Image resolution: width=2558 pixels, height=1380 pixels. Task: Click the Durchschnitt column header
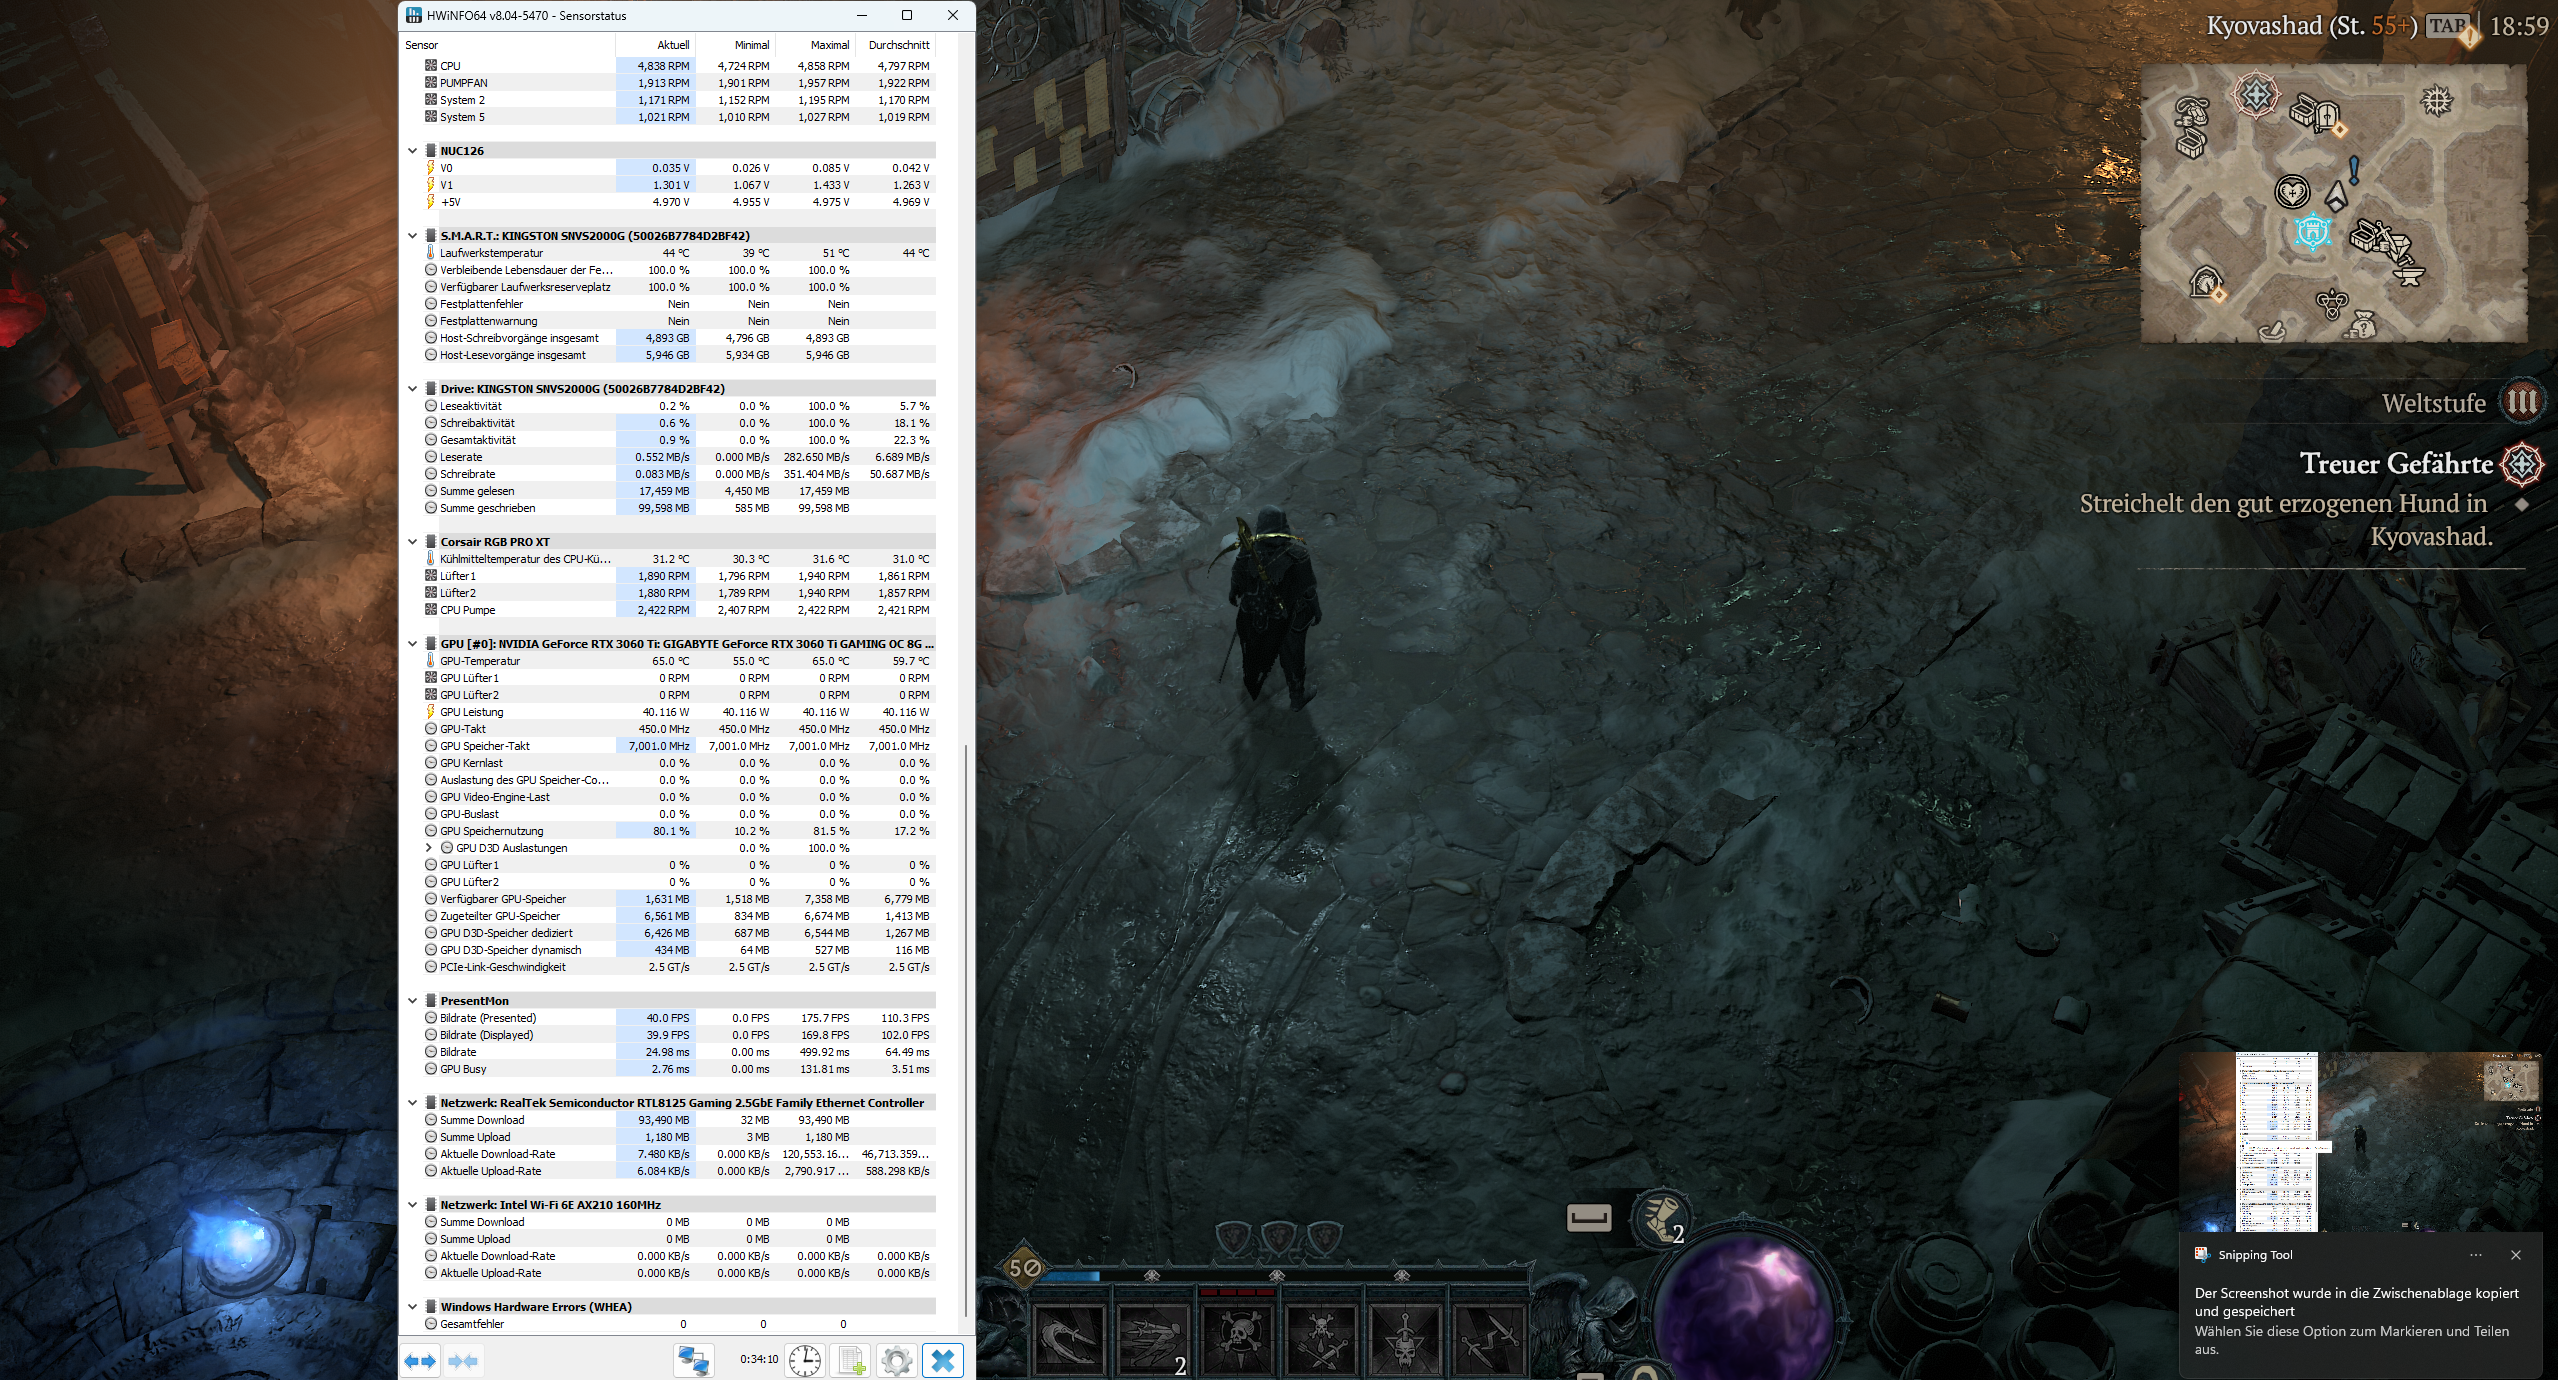coord(898,45)
